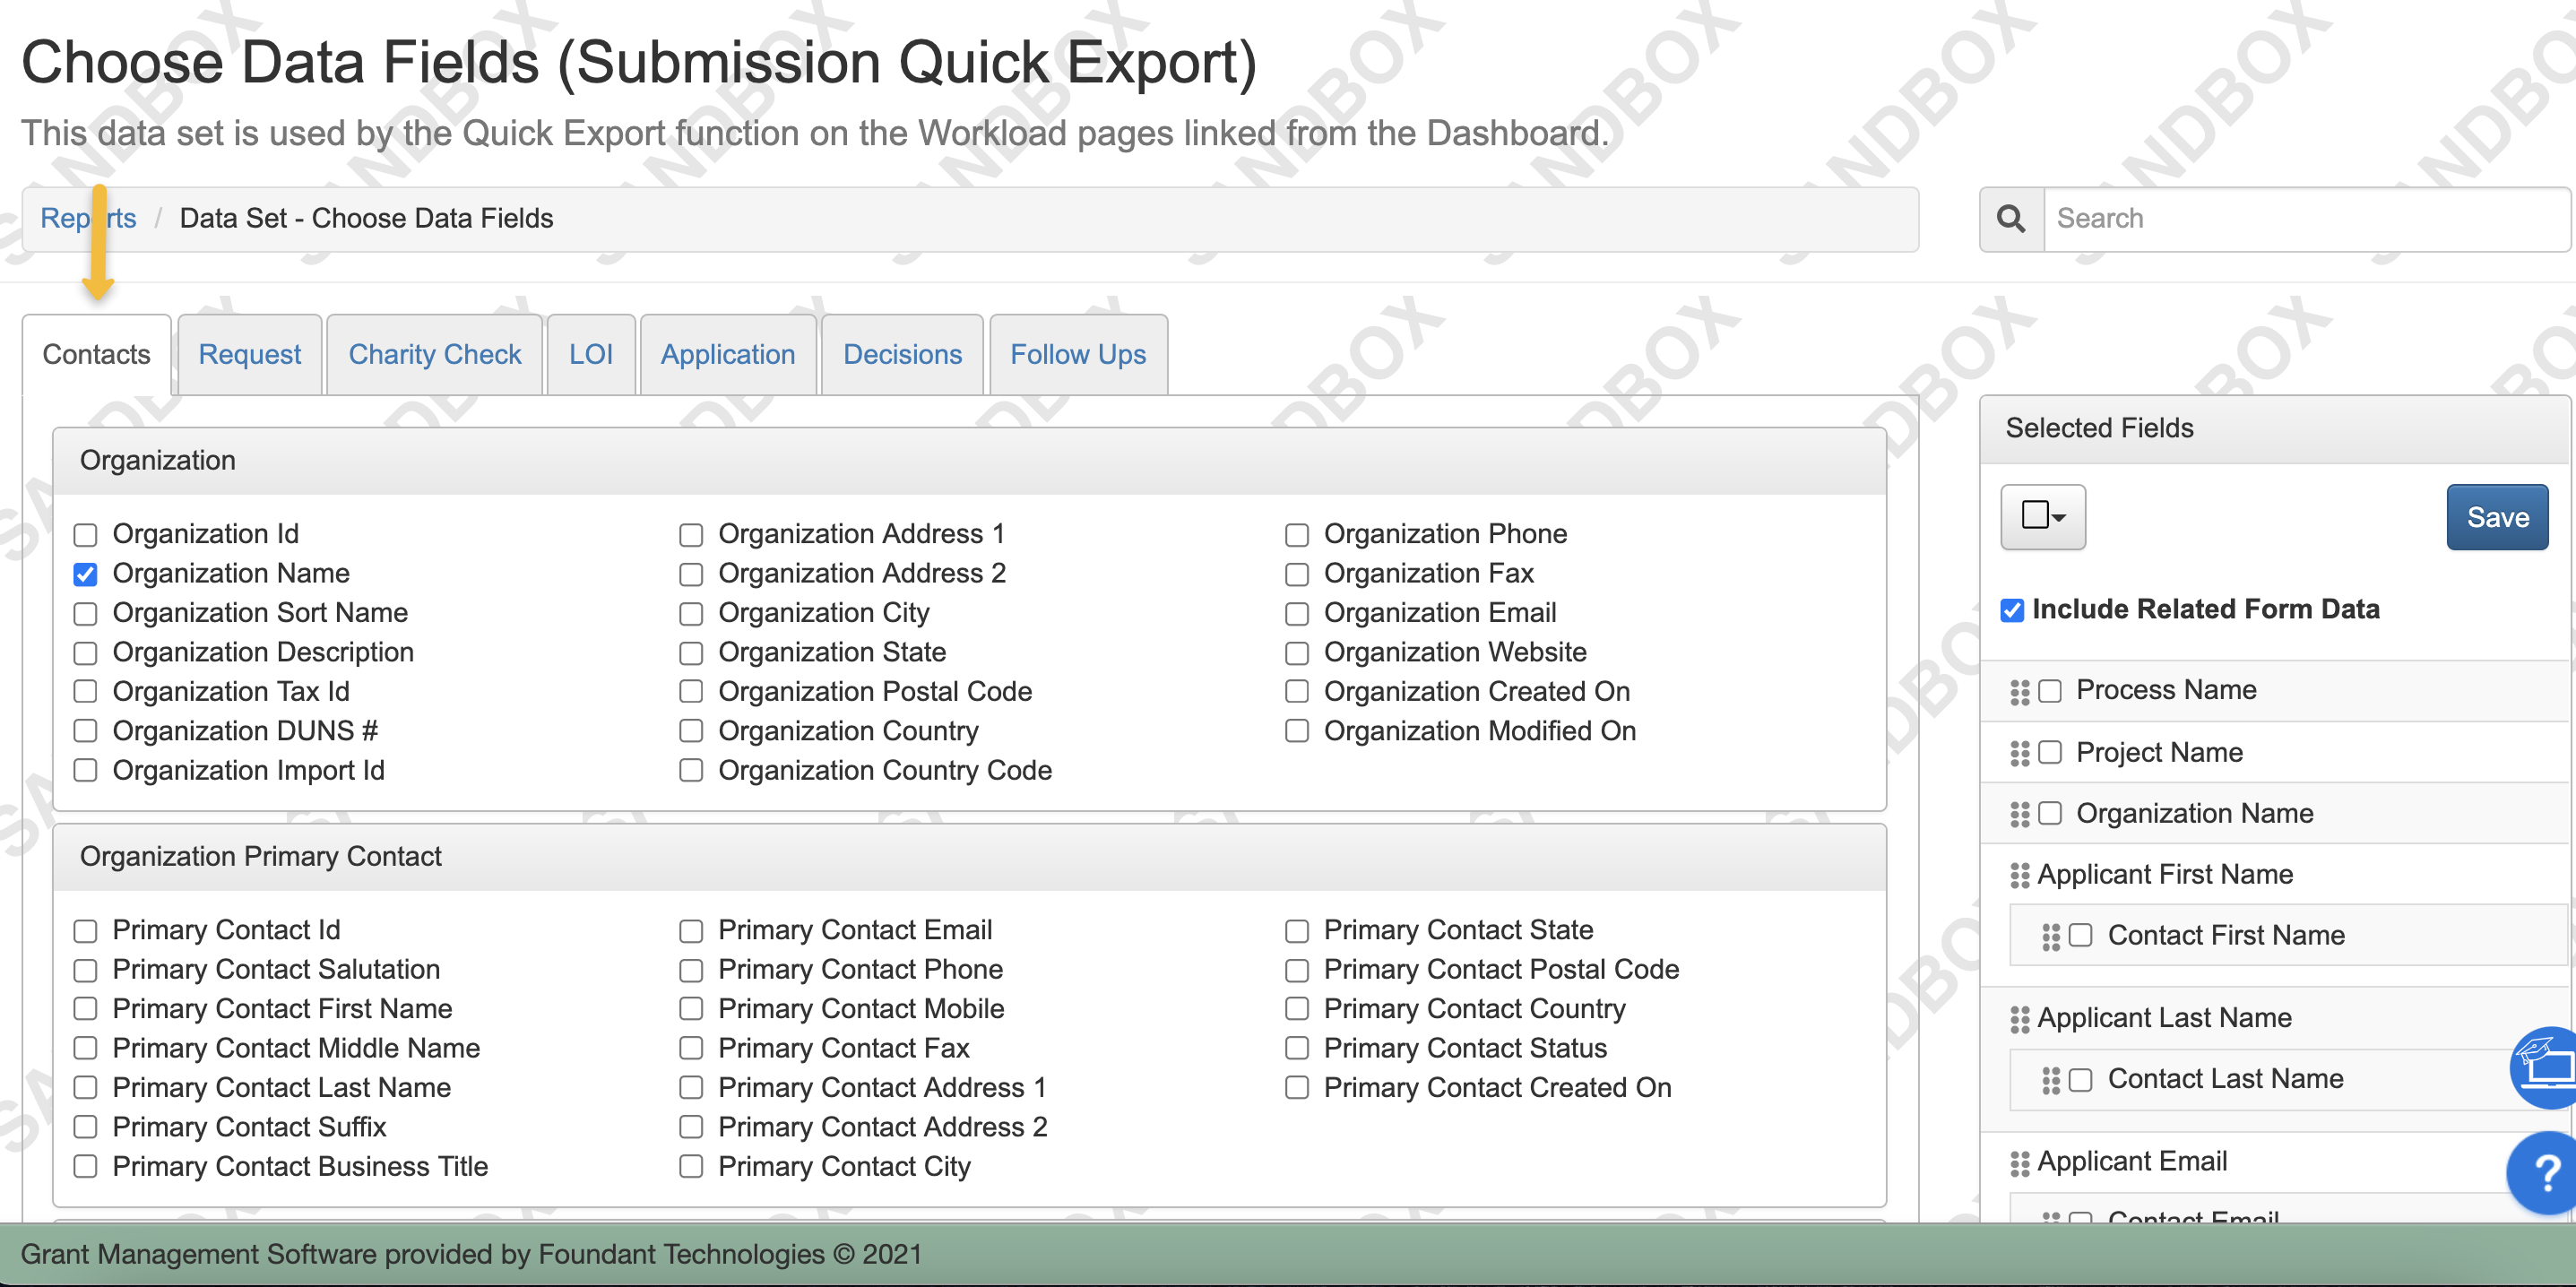
Task: Check Primary Contact First Name
Action: (86, 1009)
